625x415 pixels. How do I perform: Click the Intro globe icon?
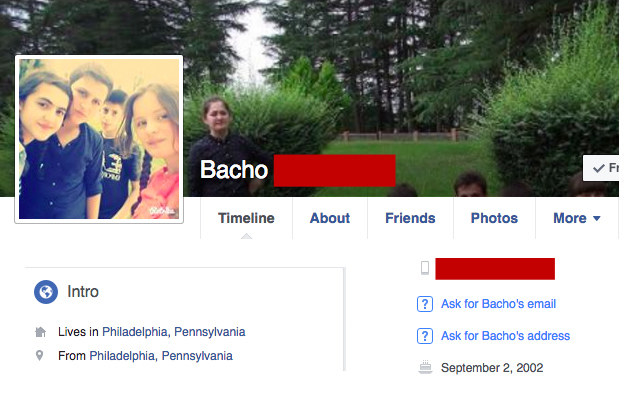[x=46, y=292]
